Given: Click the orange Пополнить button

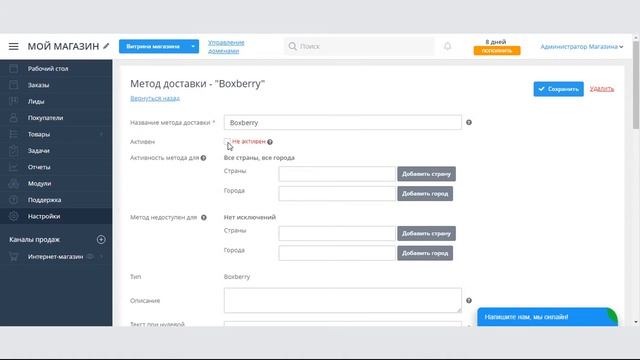Looking at the screenshot, I should [x=497, y=51].
